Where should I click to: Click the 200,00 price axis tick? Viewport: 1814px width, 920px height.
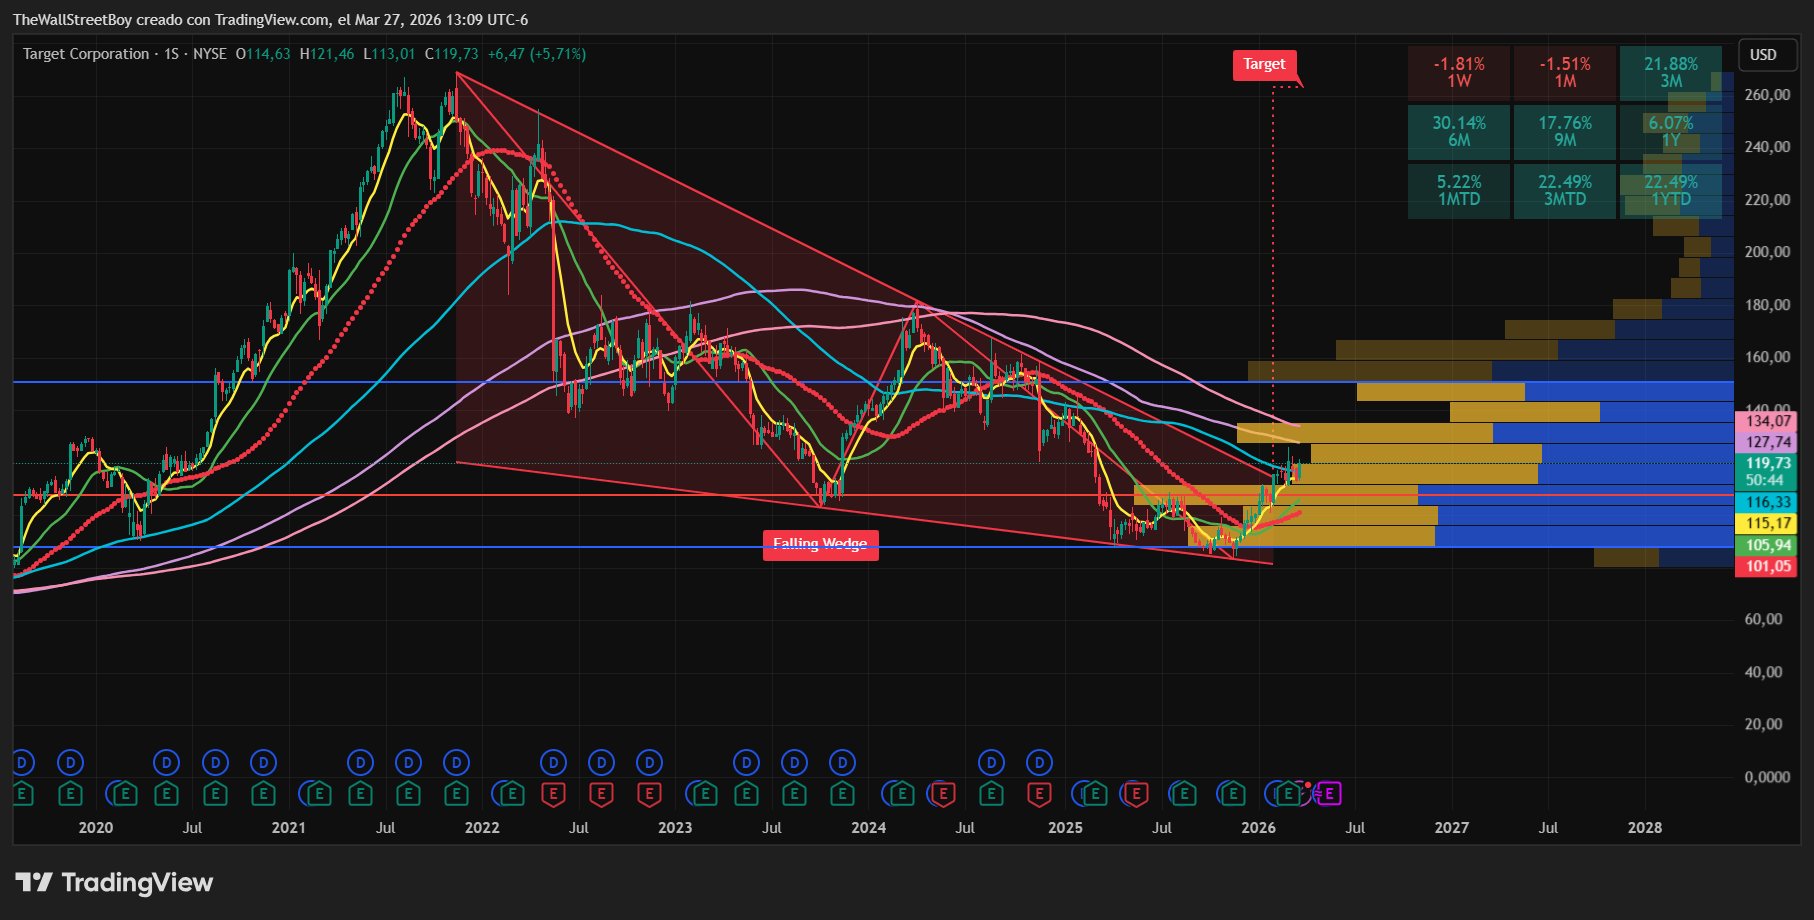[x=1767, y=252]
